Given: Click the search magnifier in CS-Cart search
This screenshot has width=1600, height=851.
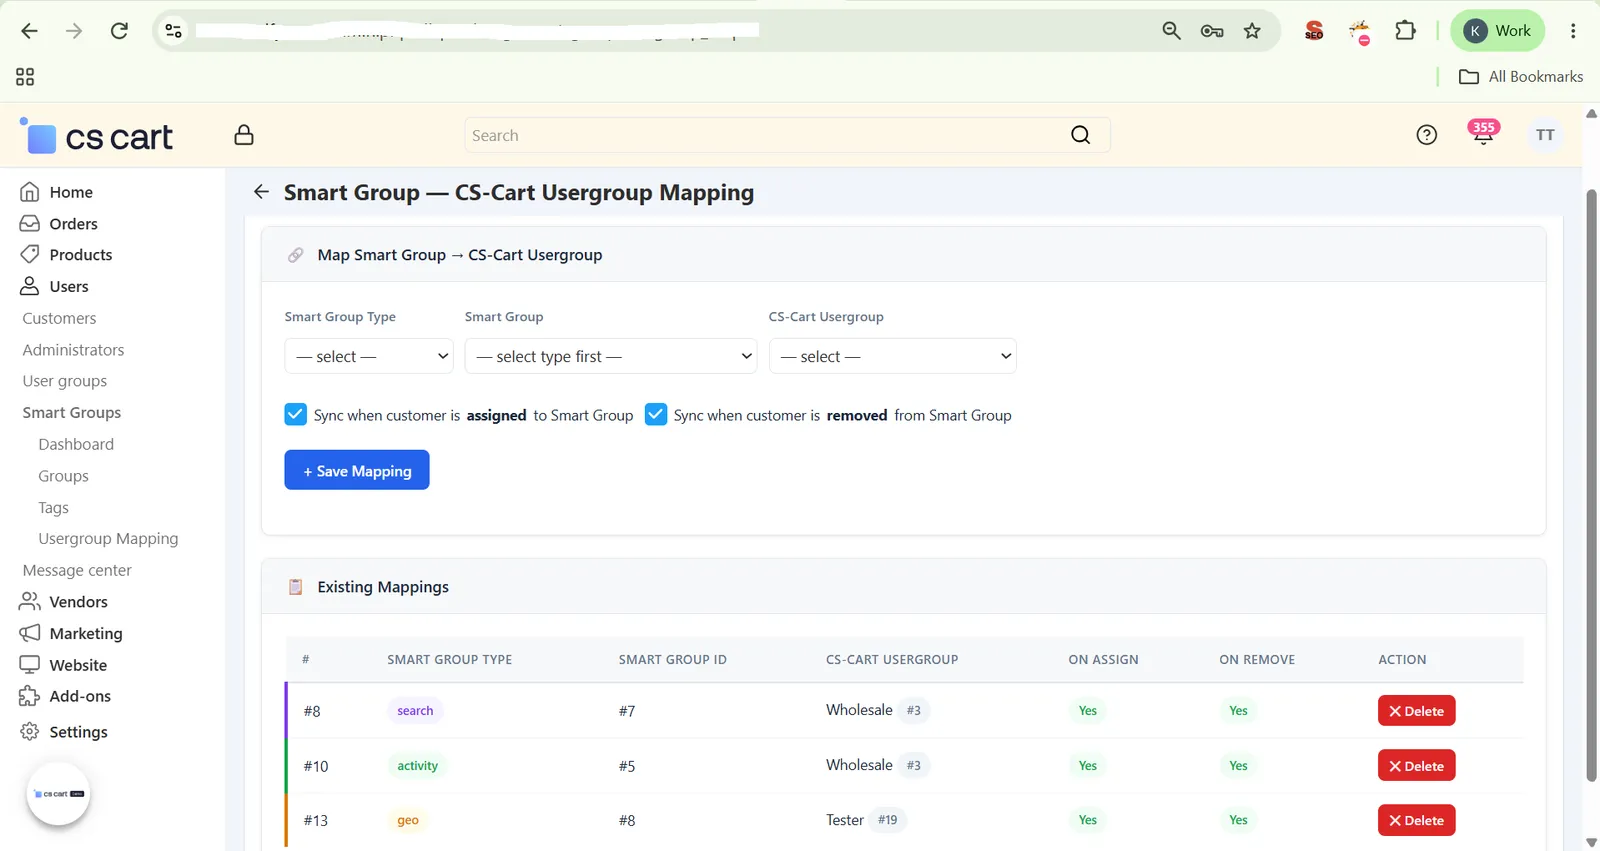Looking at the screenshot, I should [1080, 135].
